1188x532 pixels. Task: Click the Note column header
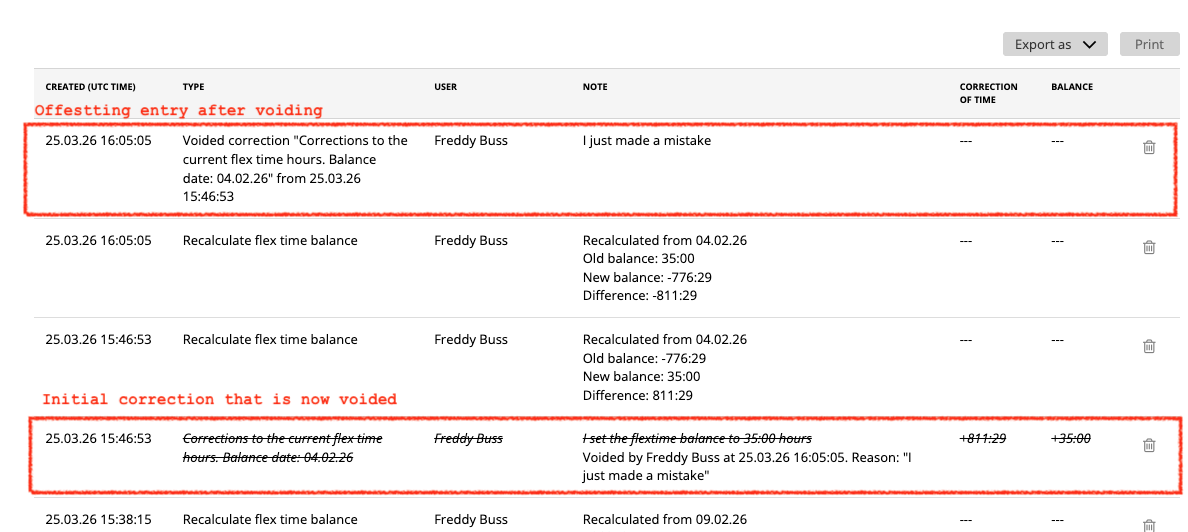coord(595,87)
